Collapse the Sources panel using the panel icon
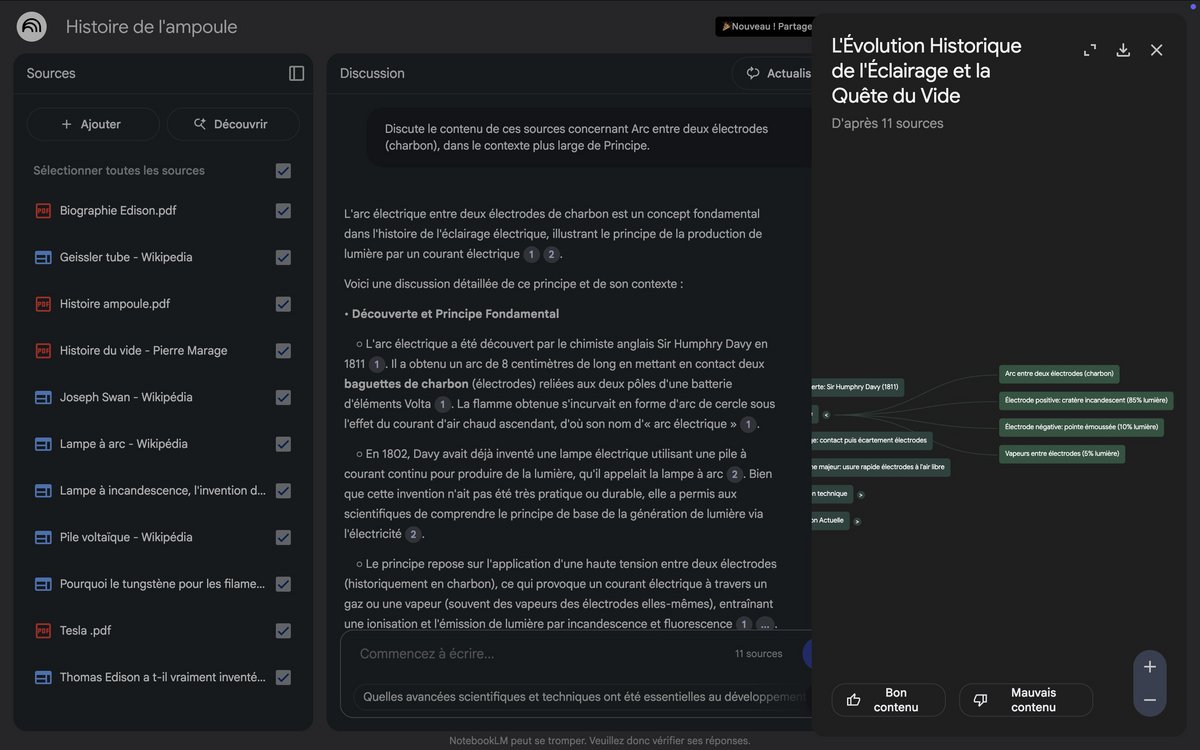Image resolution: width=1200 pixels, height=750 pixels. click(x=297, y=73)
